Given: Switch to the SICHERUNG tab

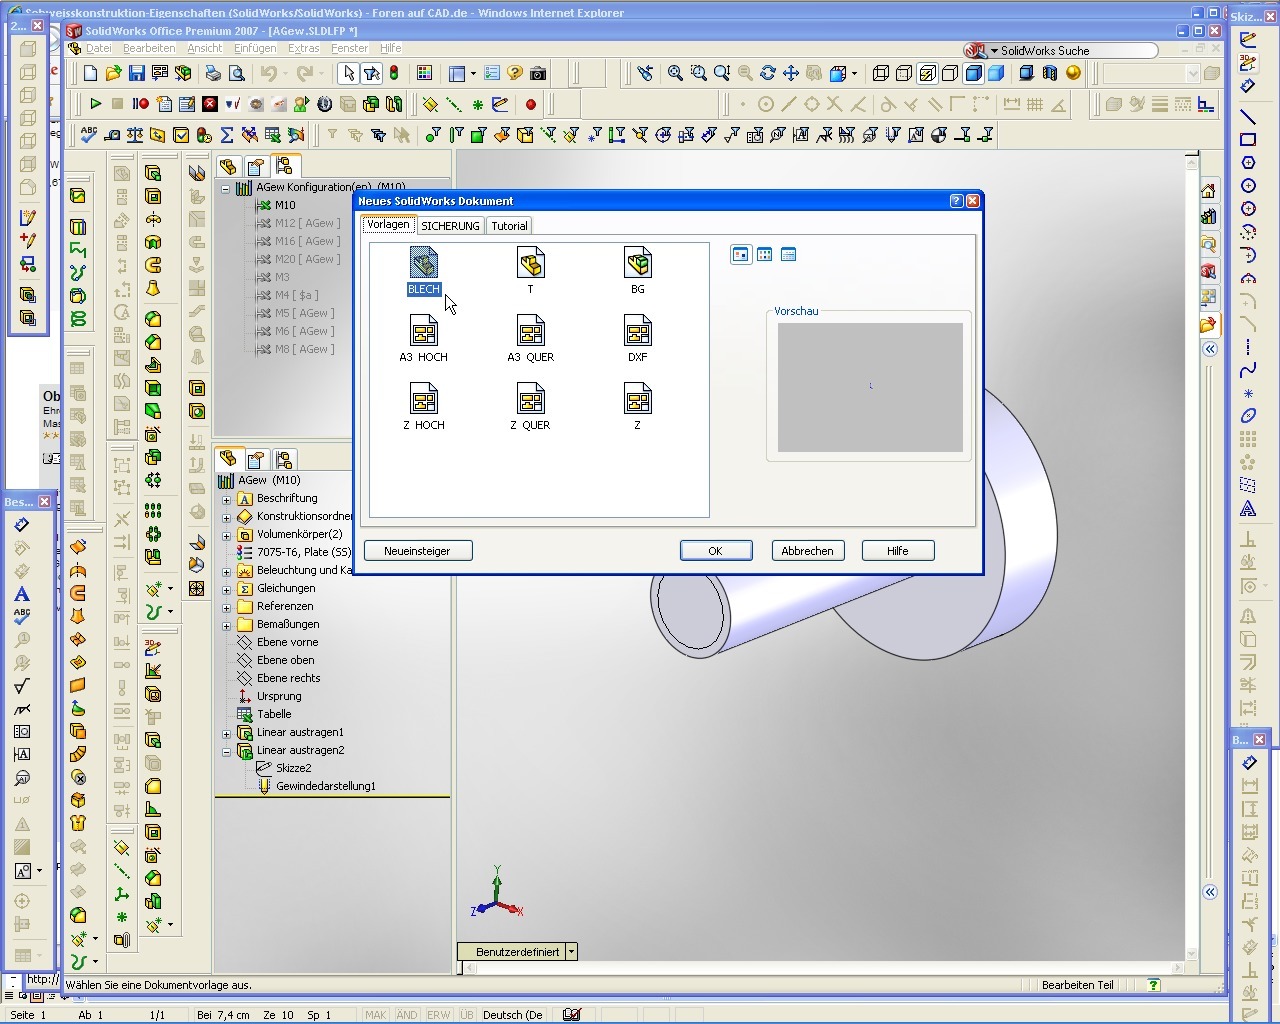Looking at the screenshot, I should tap(449, 226).
